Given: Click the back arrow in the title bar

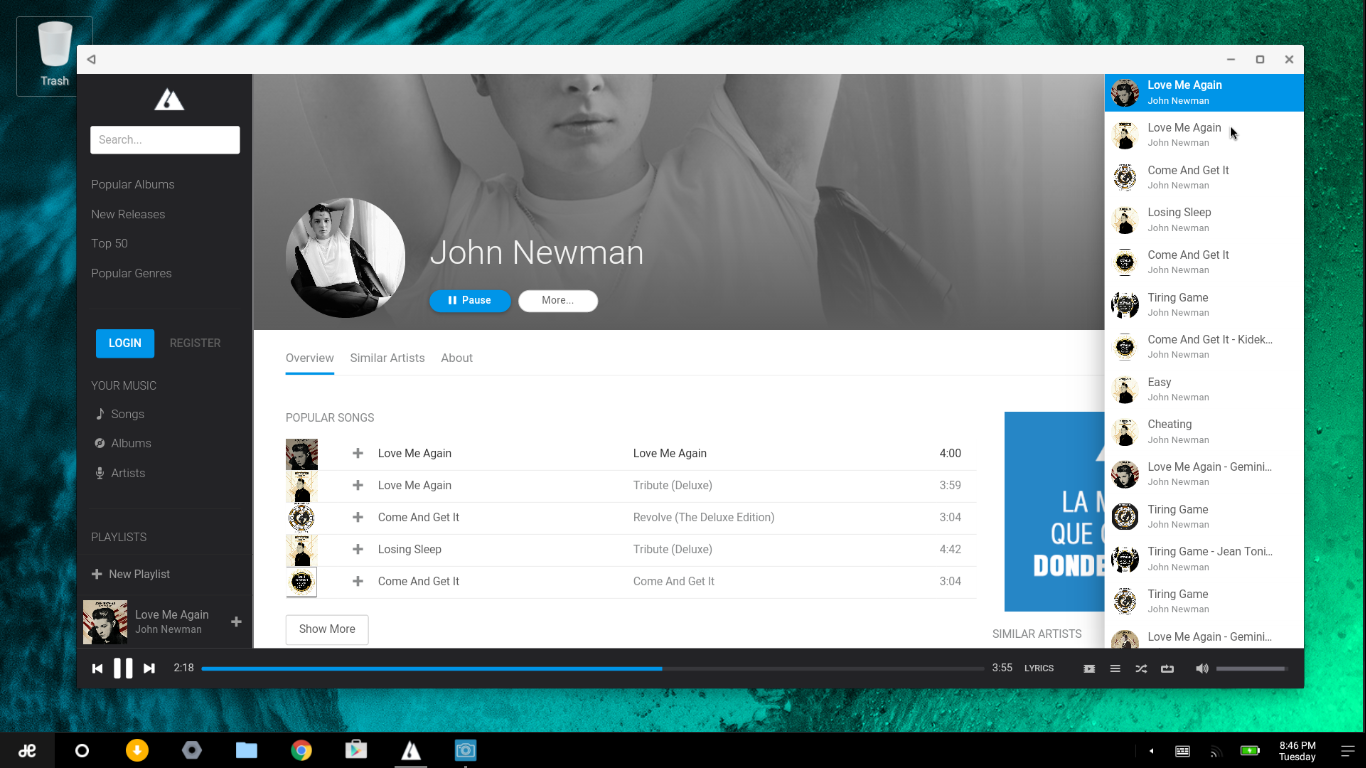Looking at the screenshot, I should (91, 59).
